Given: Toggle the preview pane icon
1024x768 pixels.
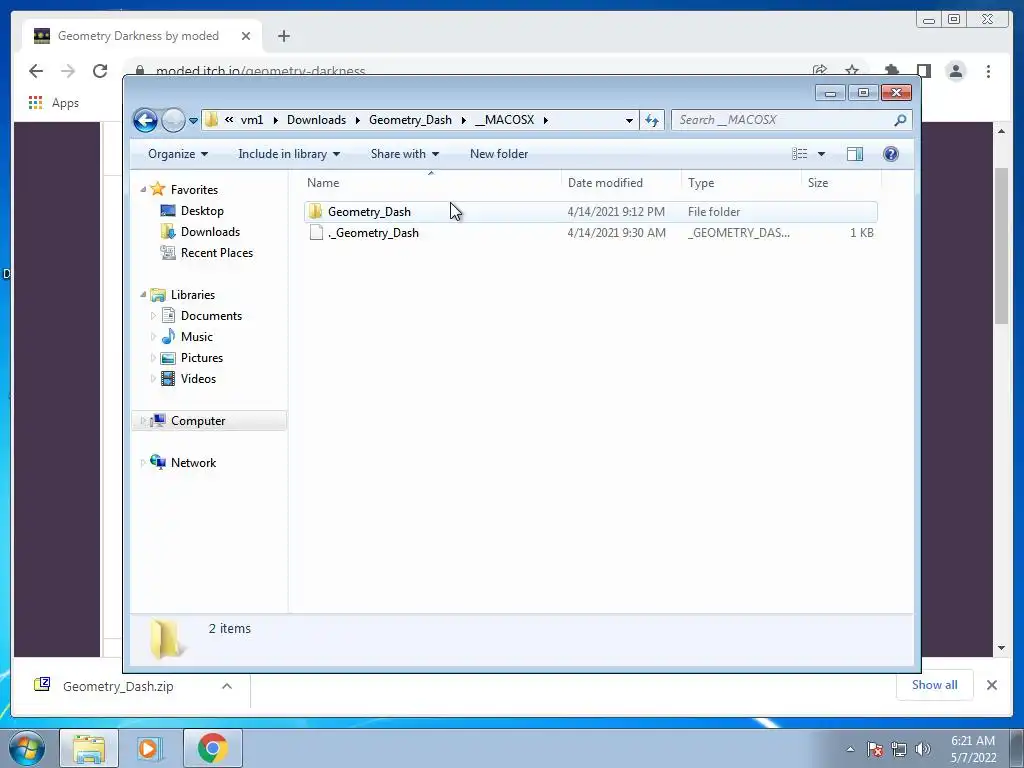Looking at the screenshot, I should click(855, 154).
